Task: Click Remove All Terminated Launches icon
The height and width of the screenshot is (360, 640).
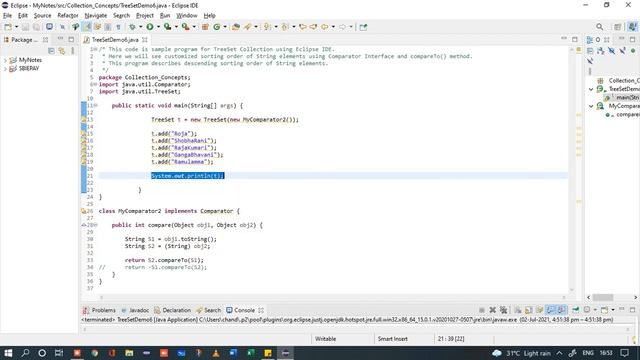Action: click(x=503, y=310)
